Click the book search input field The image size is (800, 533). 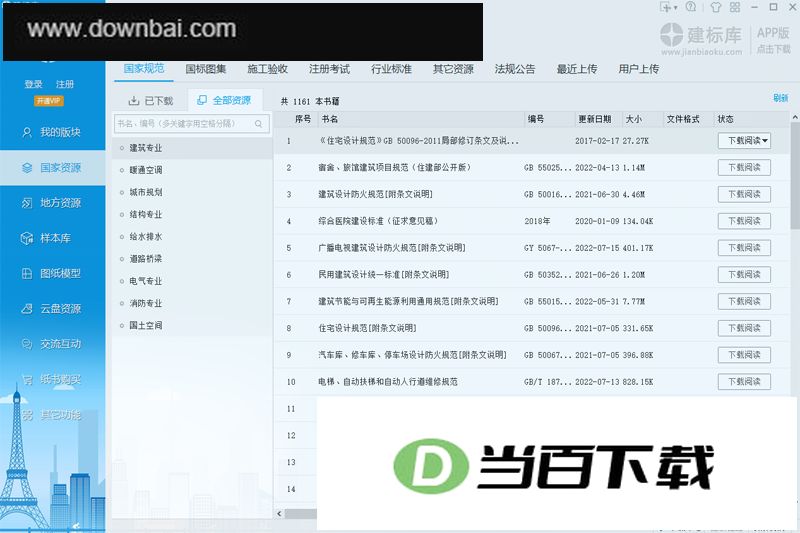click(x=192, y=124)
